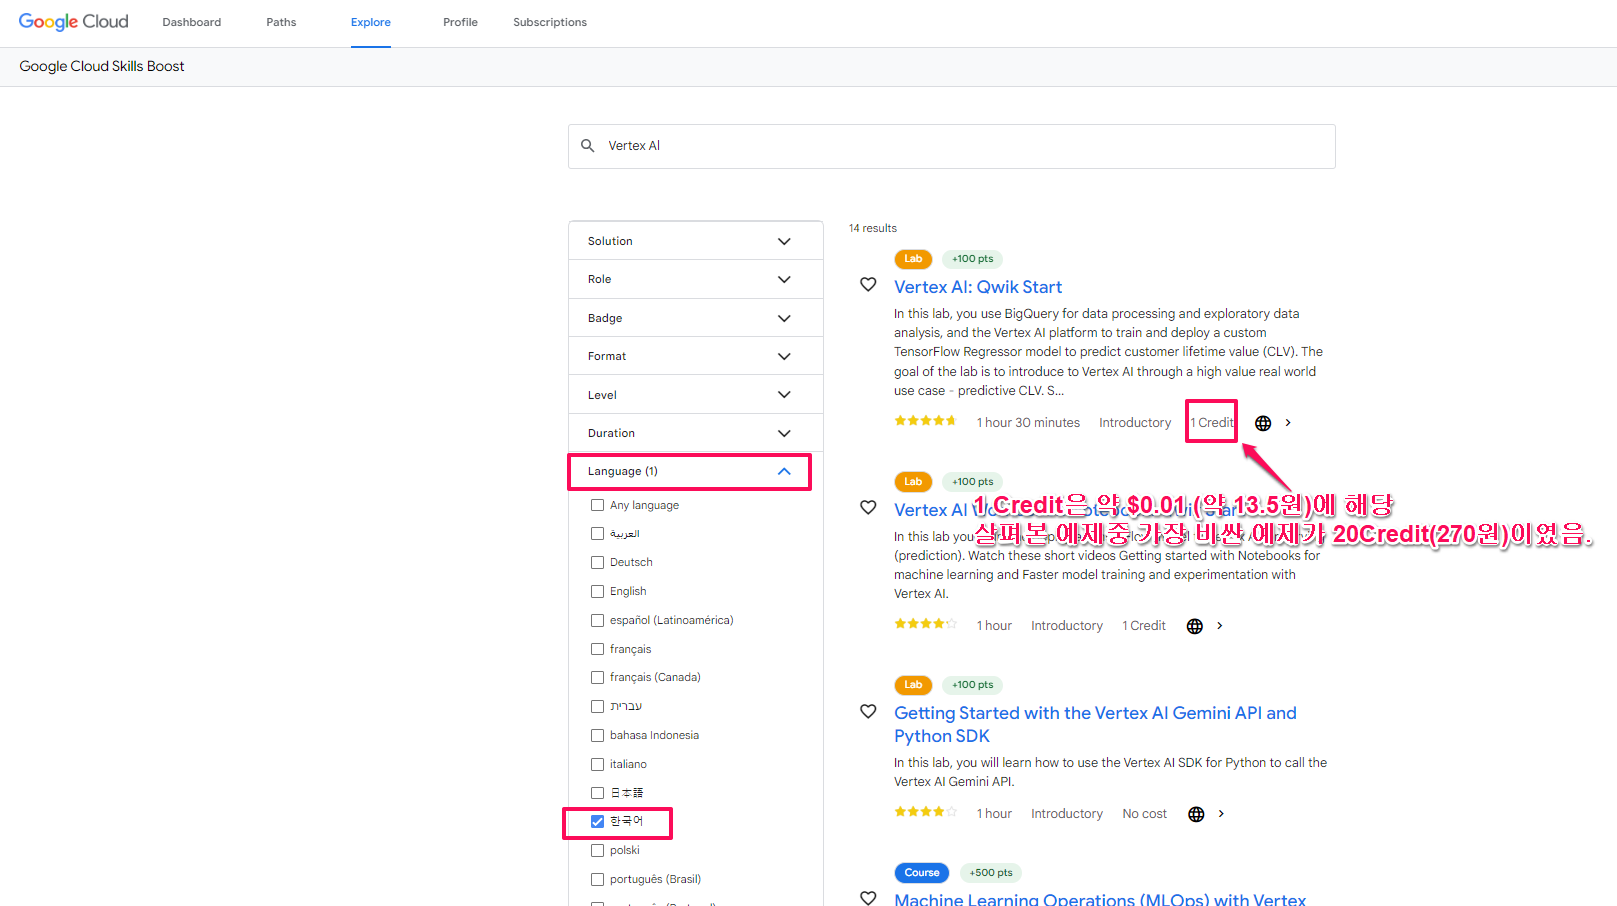Open the Explore tab
The width and height of the screenshot is (1617, 906).
pos(371,22)
